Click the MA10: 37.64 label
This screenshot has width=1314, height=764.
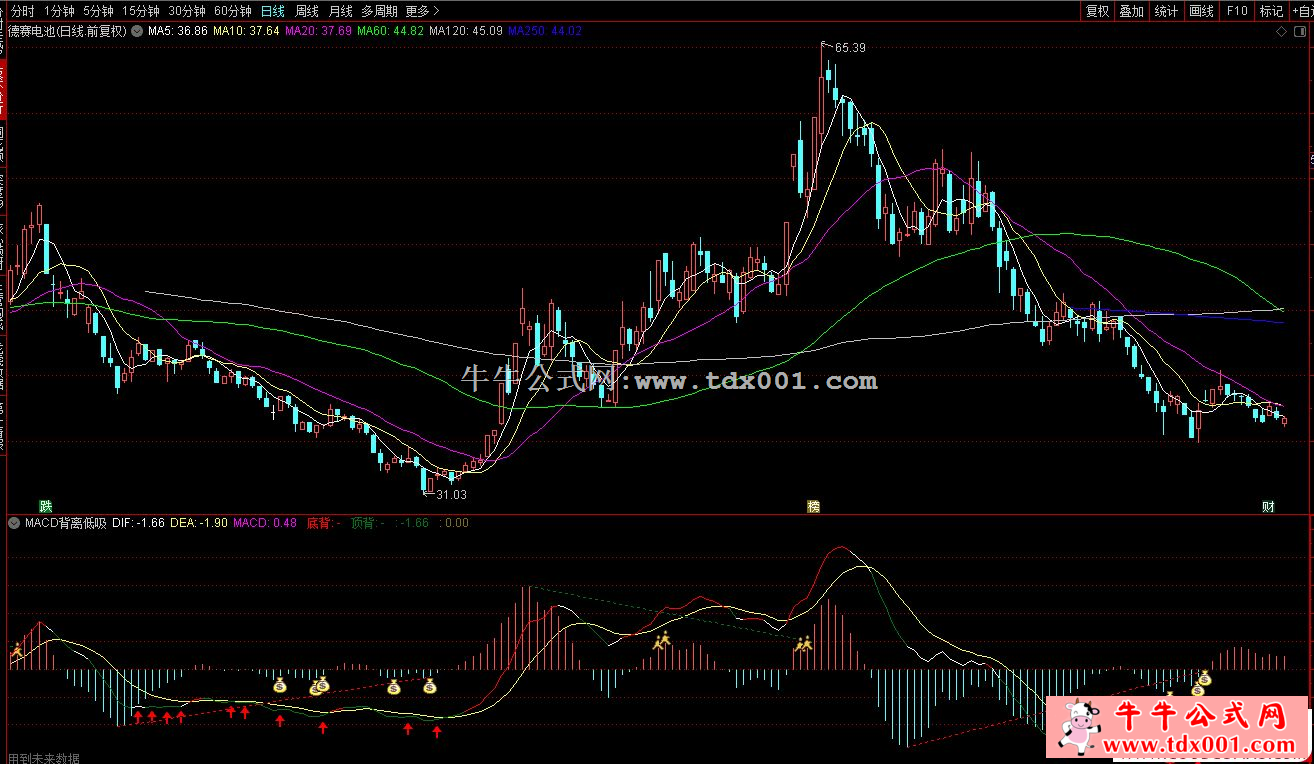point(246,31)
